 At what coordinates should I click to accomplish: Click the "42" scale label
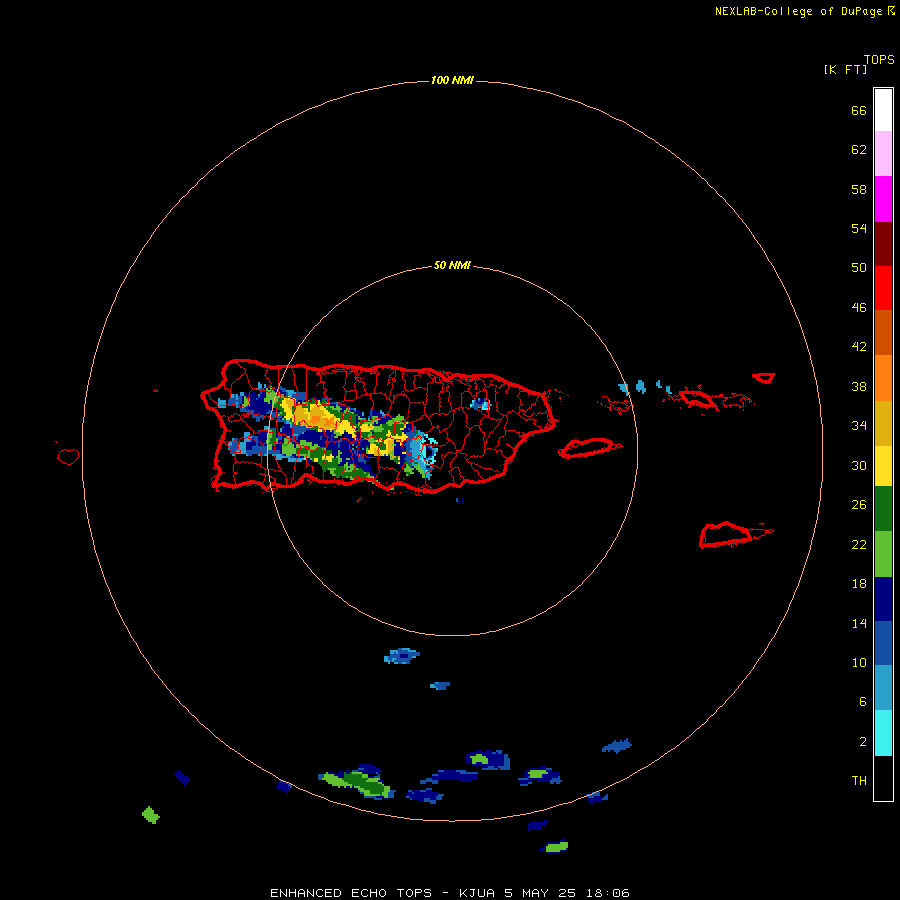pyautogui.click(x=859, y=347)
